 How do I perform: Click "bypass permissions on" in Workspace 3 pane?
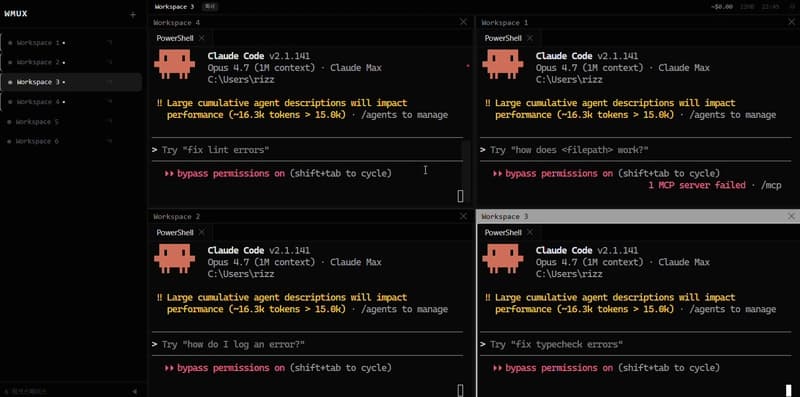559,368
